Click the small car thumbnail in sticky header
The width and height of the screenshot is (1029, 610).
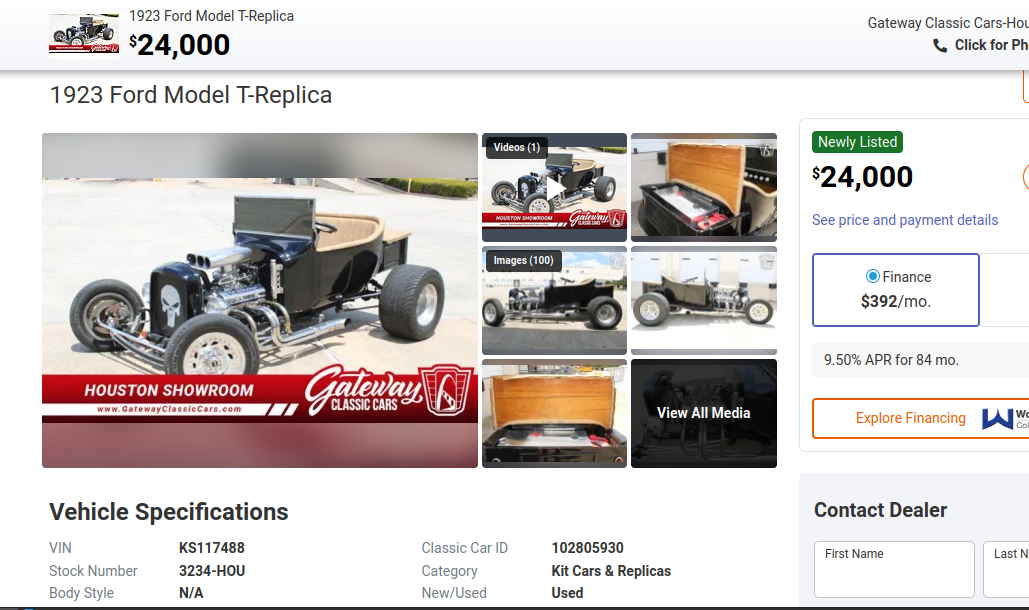84,35
